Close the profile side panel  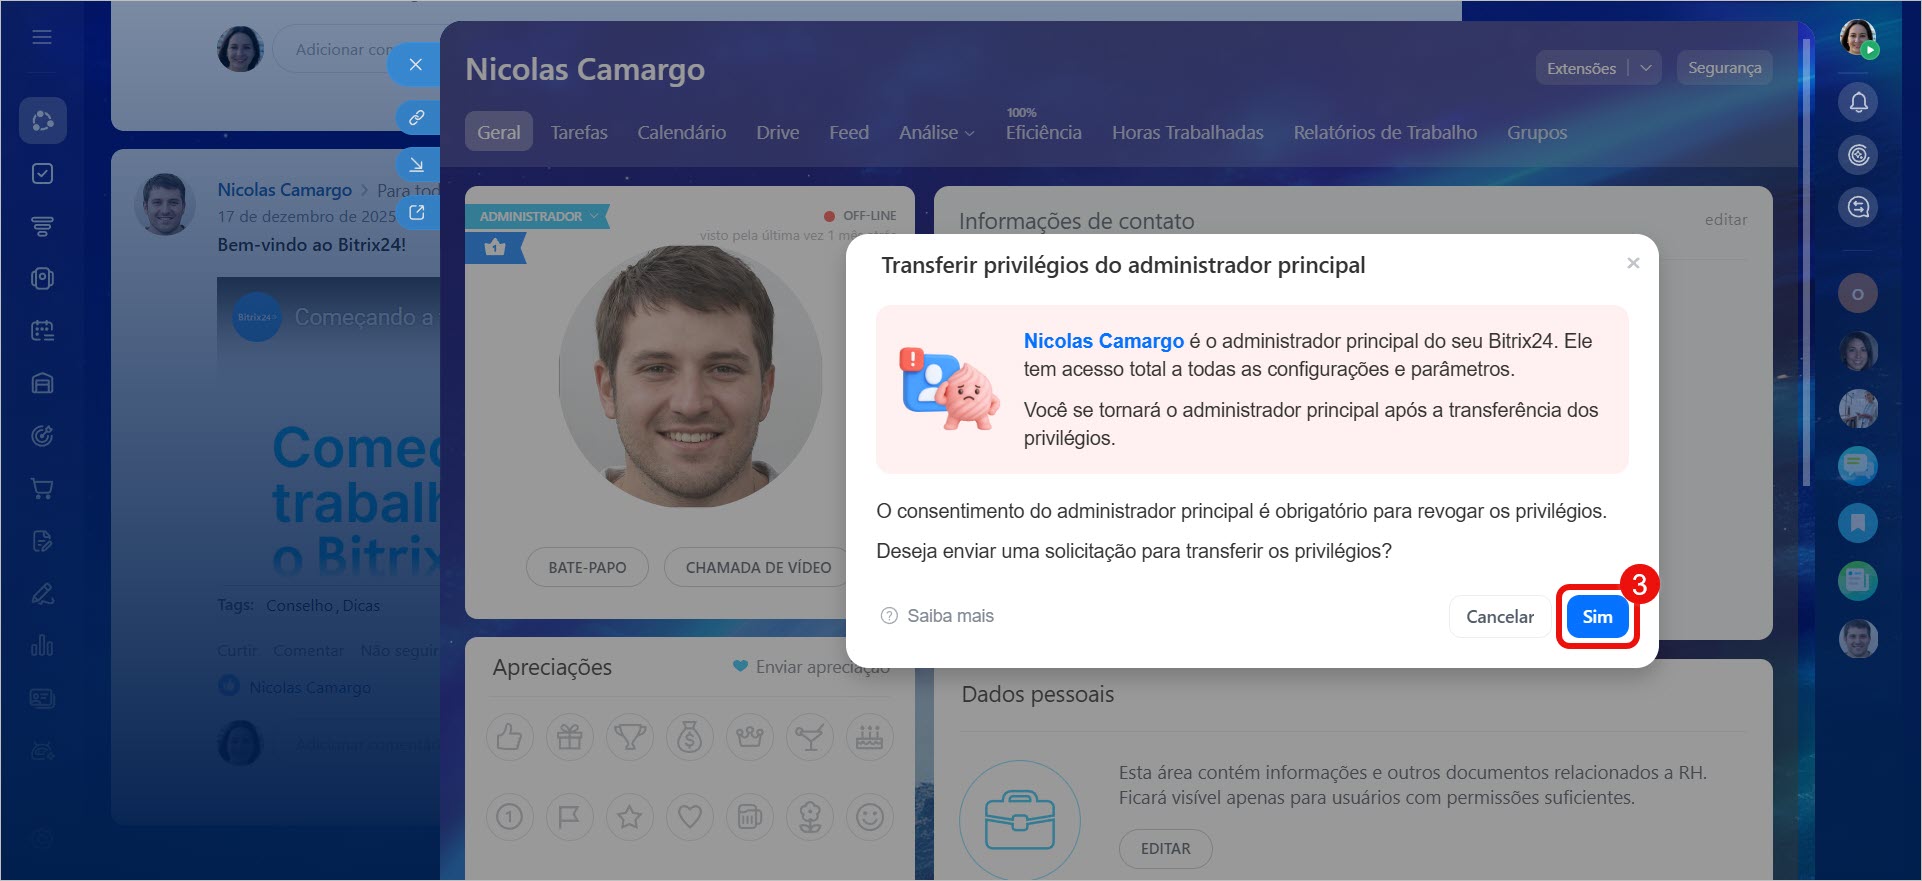(416, 65)
